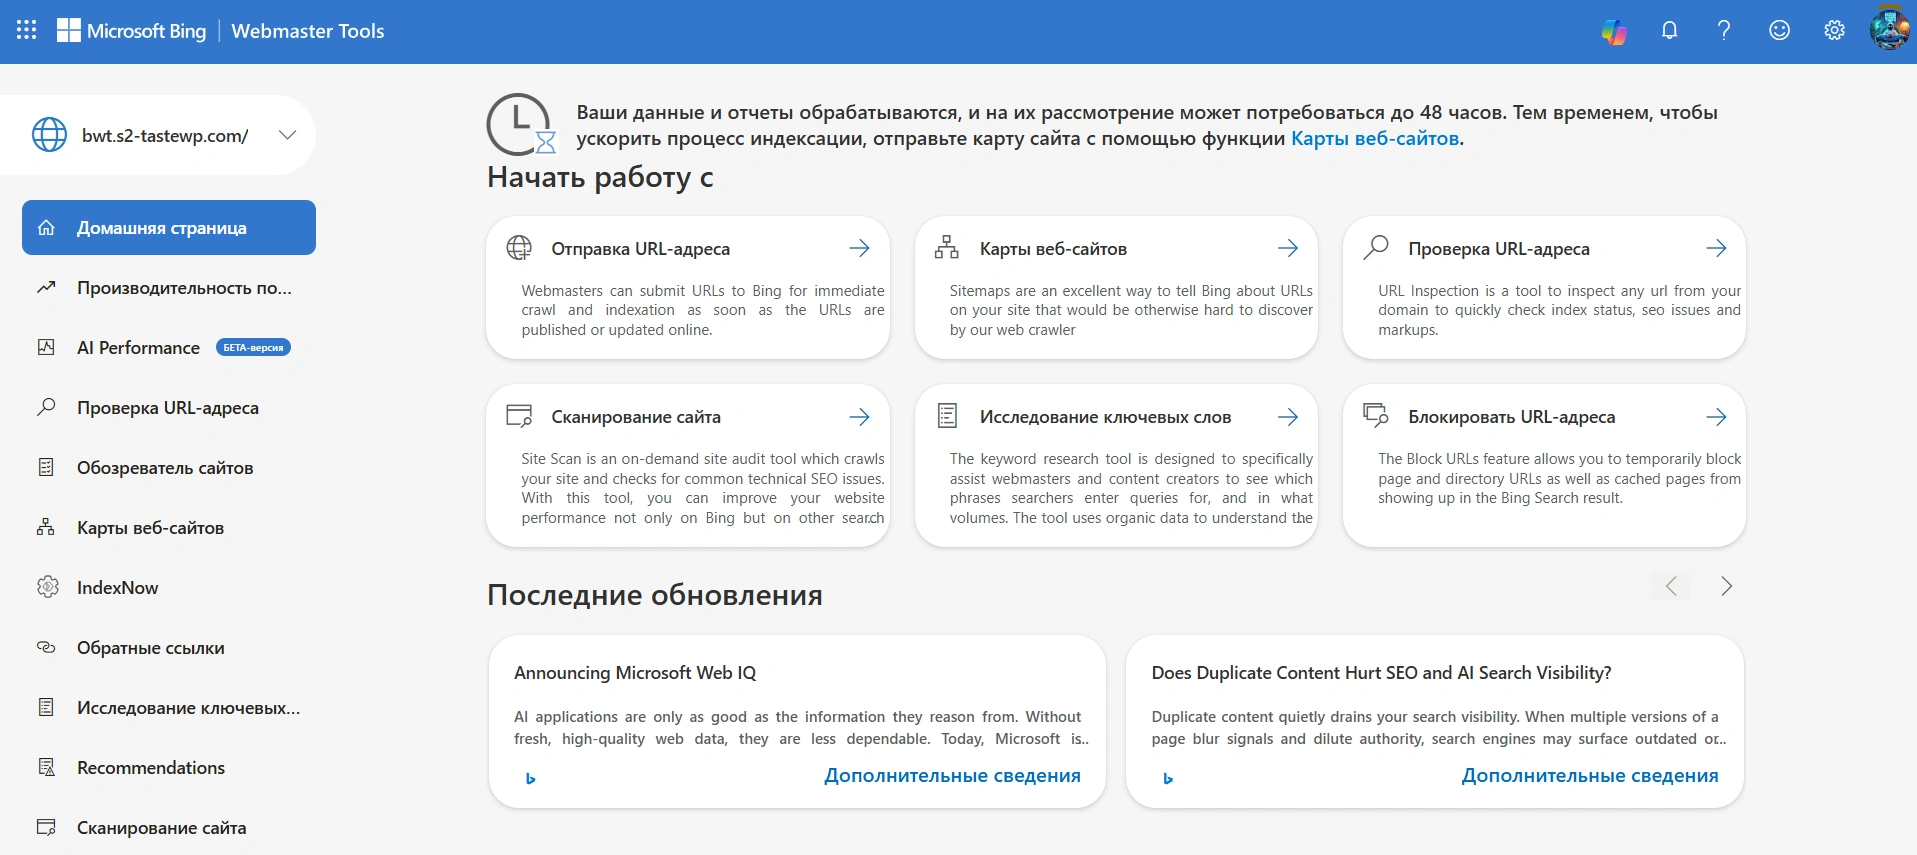Open the app launcher grid icon
This screenshot has width=1917, height=855.
coord(27,30)
